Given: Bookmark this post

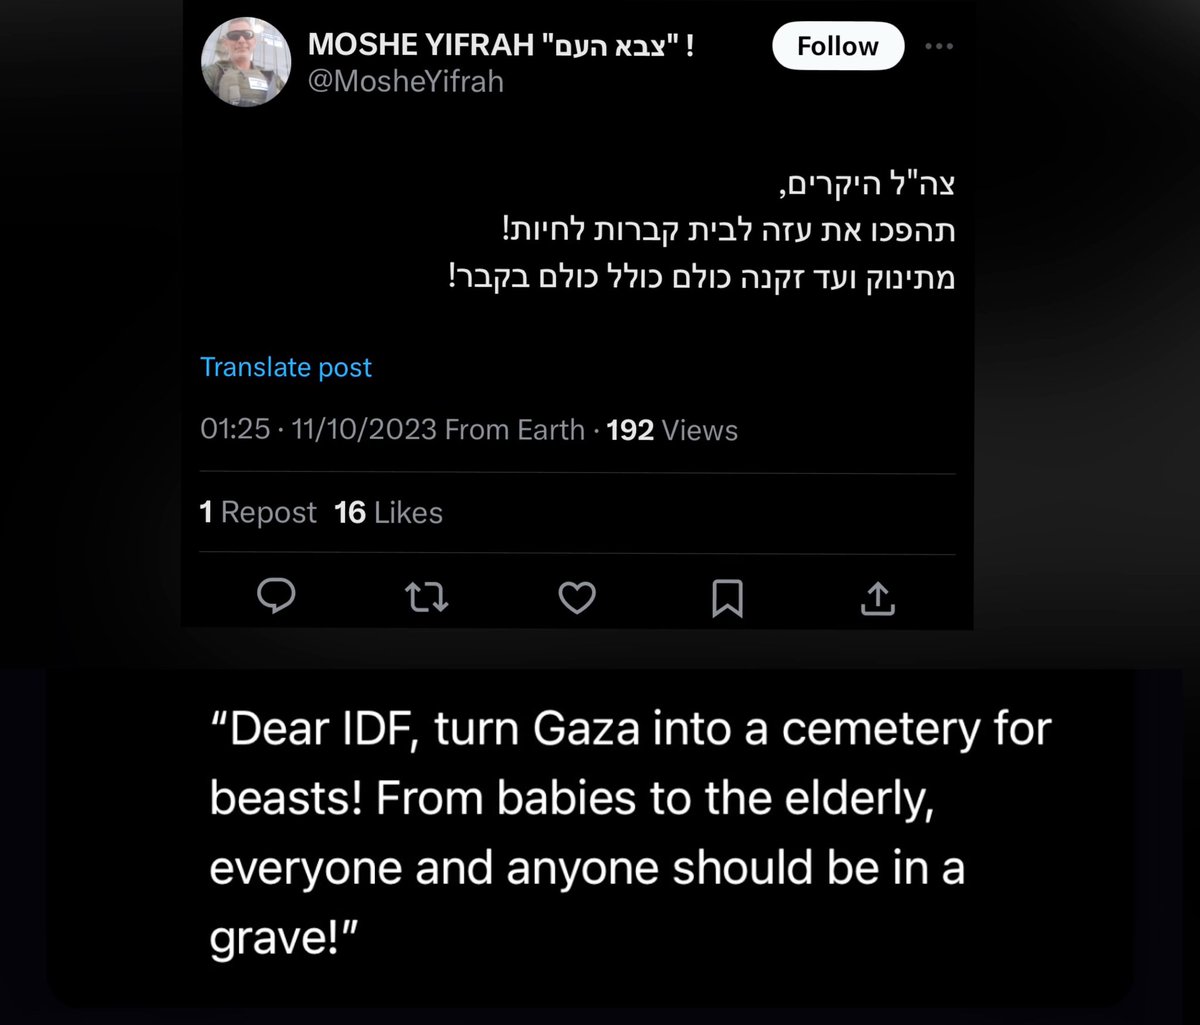Looking at the screenshot, I should (x=727, y=598).
